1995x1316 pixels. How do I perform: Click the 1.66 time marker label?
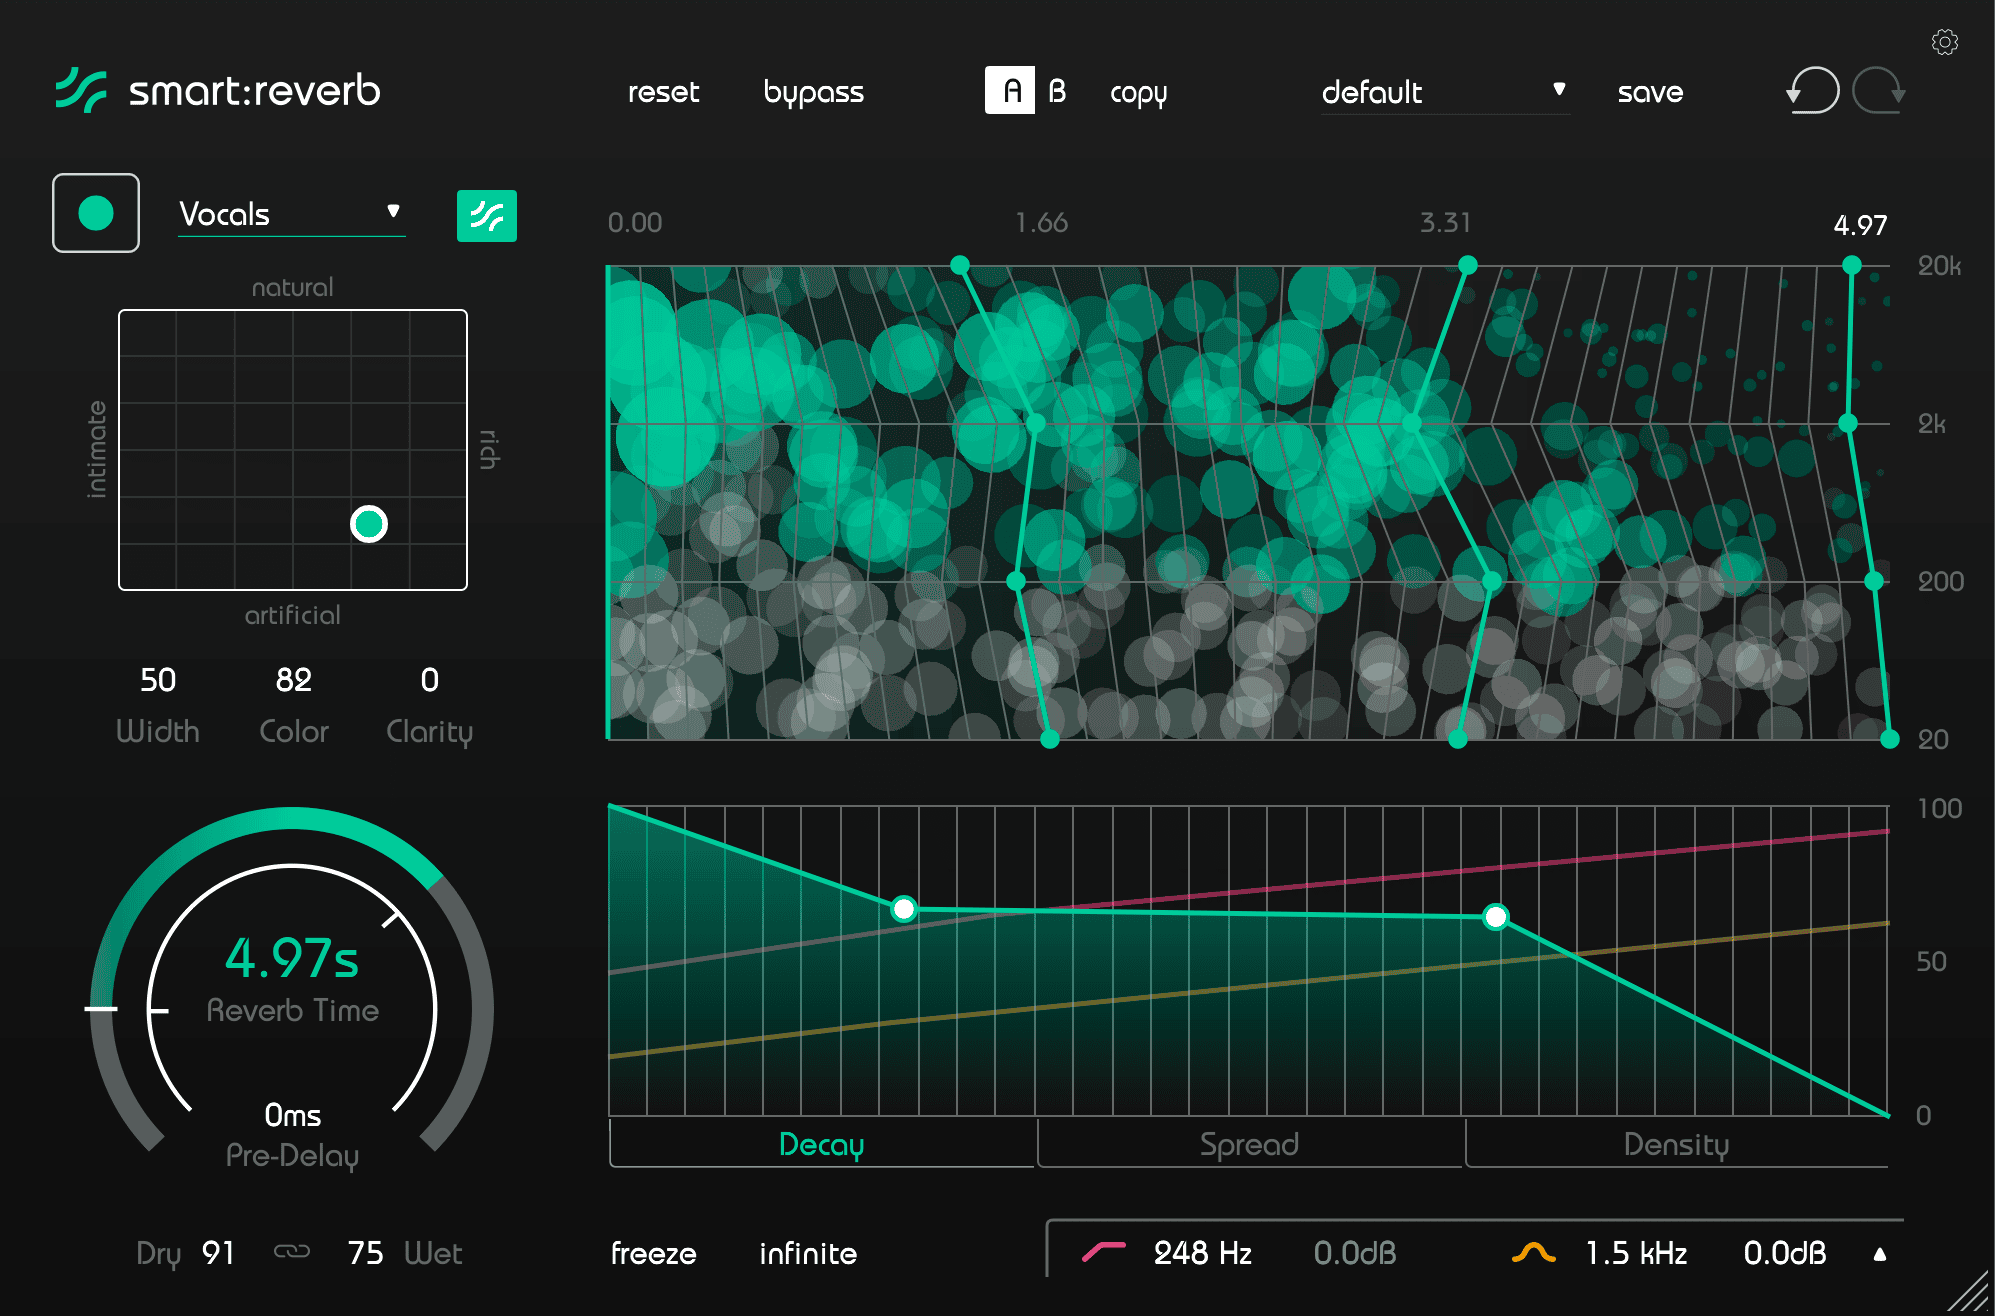pyautogui.click(x=1041, y=222)
